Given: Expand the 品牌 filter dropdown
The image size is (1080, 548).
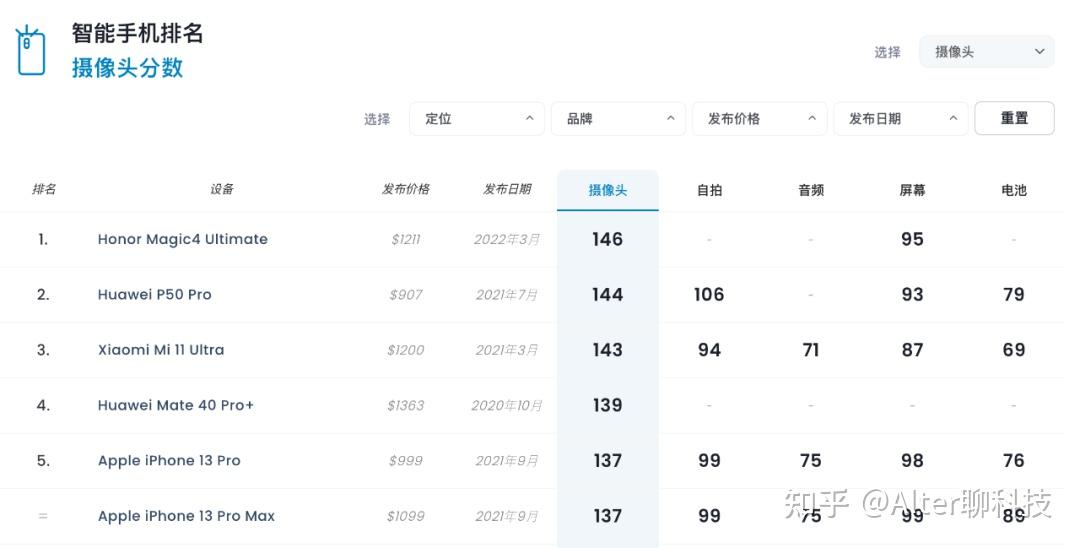Looking at the screenshot, I should (x=619, y=118).
